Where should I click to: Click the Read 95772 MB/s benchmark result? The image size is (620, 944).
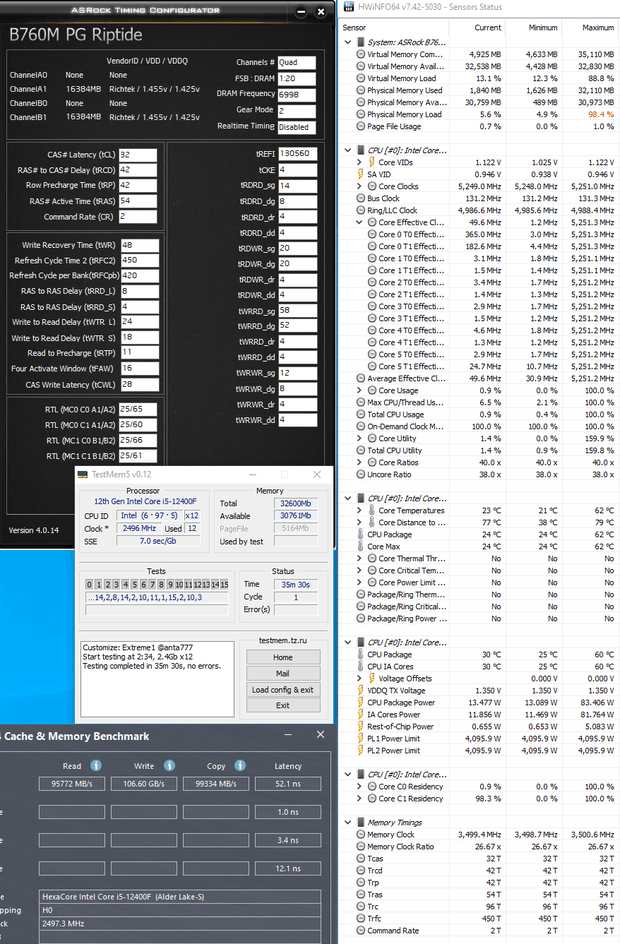[72, 784]
